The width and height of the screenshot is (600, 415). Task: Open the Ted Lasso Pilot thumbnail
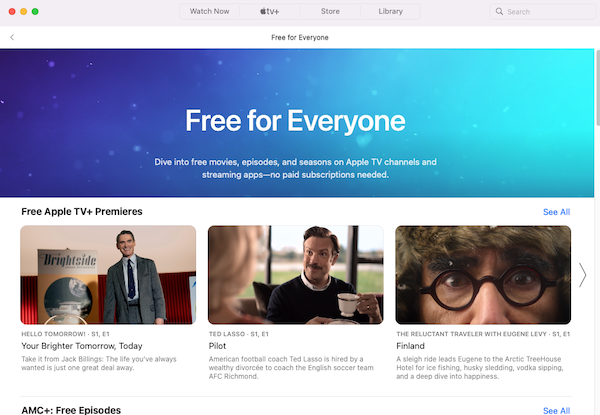click(x=296, y=275)
